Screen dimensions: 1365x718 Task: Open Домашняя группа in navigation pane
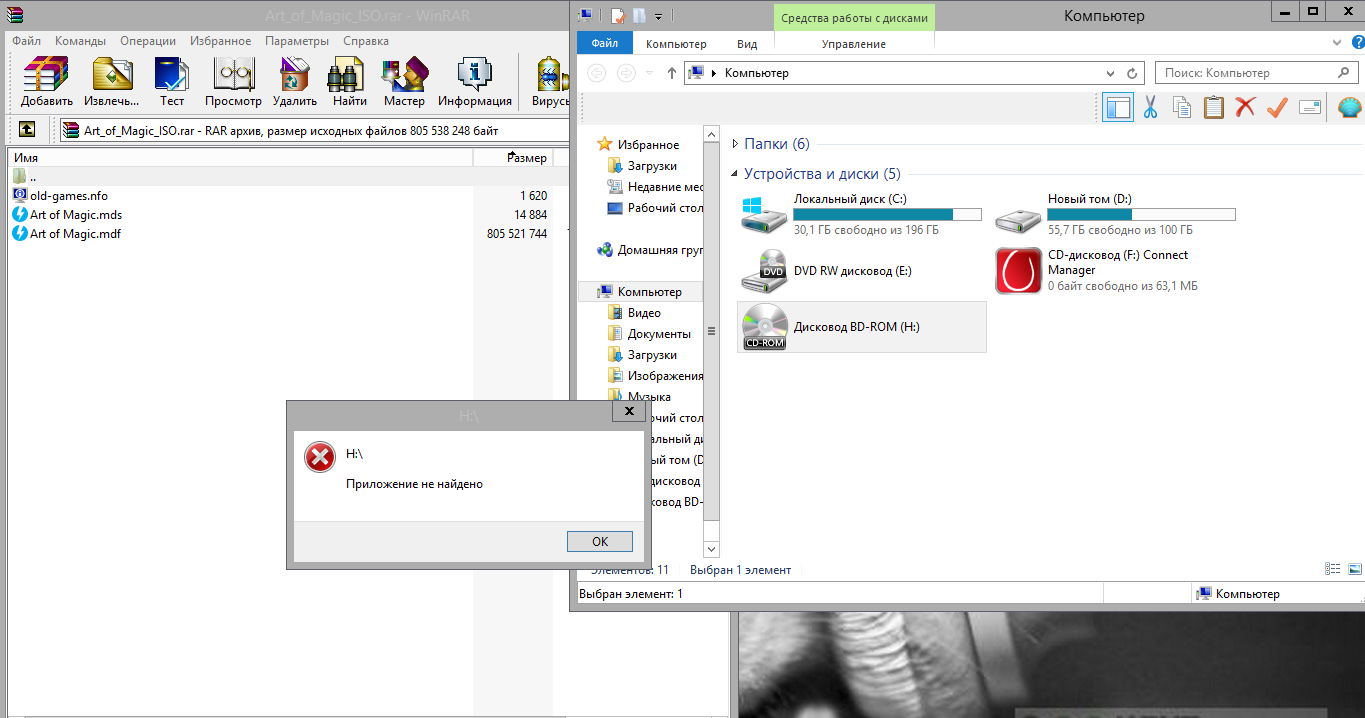(651, 250)
